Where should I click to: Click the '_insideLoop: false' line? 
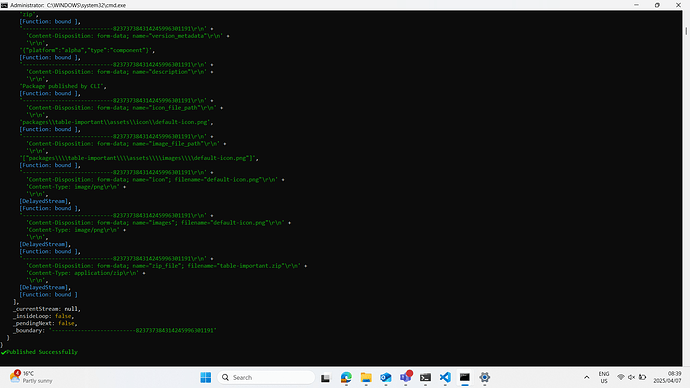tap(43, 316)
